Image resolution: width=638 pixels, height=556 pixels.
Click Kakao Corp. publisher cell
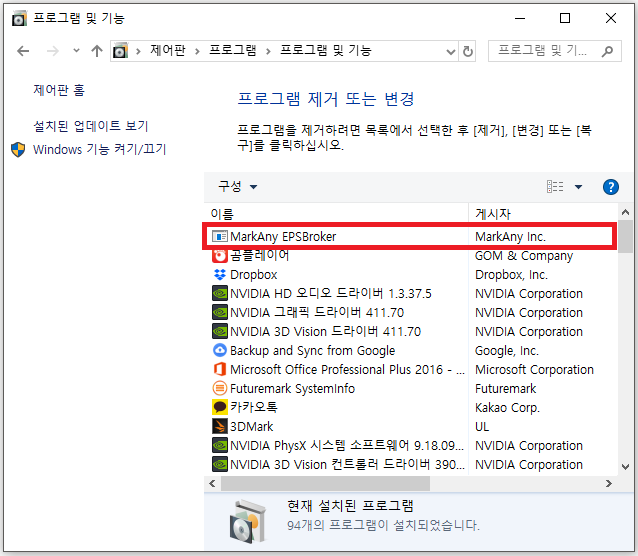tap(507, 408)
